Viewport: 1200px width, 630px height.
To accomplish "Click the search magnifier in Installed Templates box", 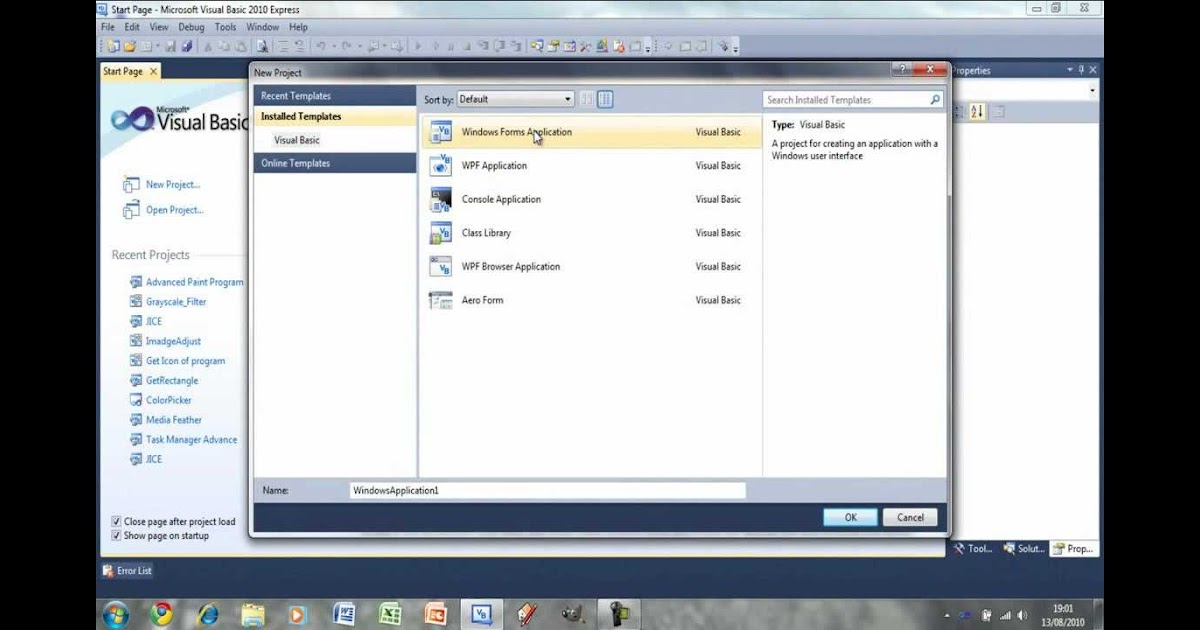I will coord(935,100).
